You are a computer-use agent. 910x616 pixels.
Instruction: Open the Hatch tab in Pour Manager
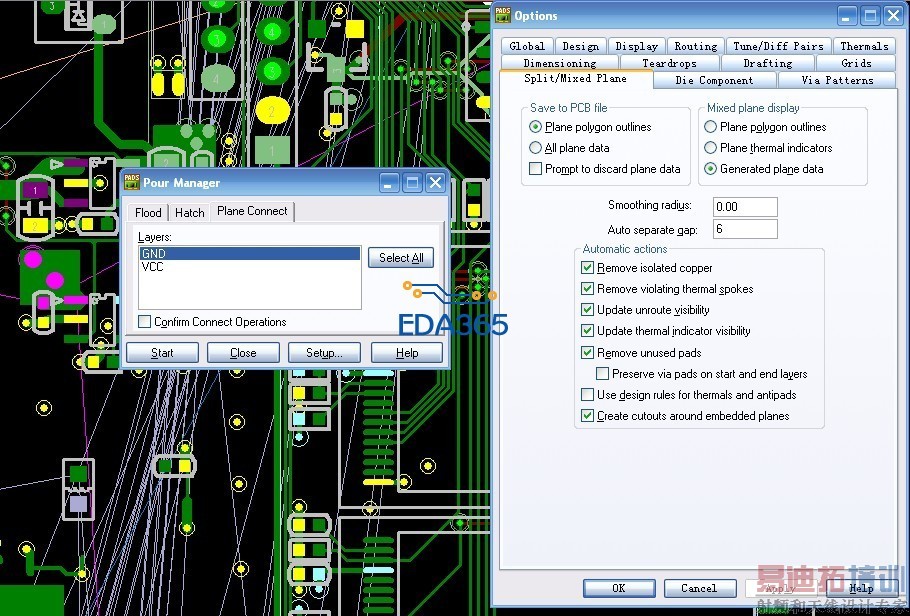point(189,212)
